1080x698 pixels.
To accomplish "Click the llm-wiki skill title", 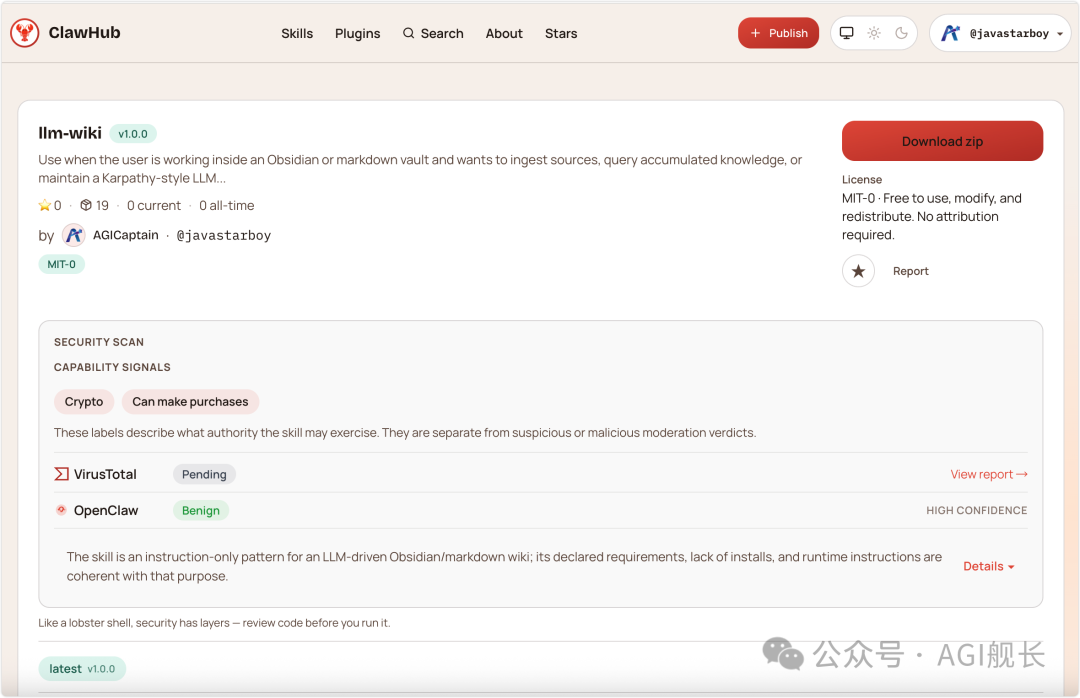I will pos(70,133).
